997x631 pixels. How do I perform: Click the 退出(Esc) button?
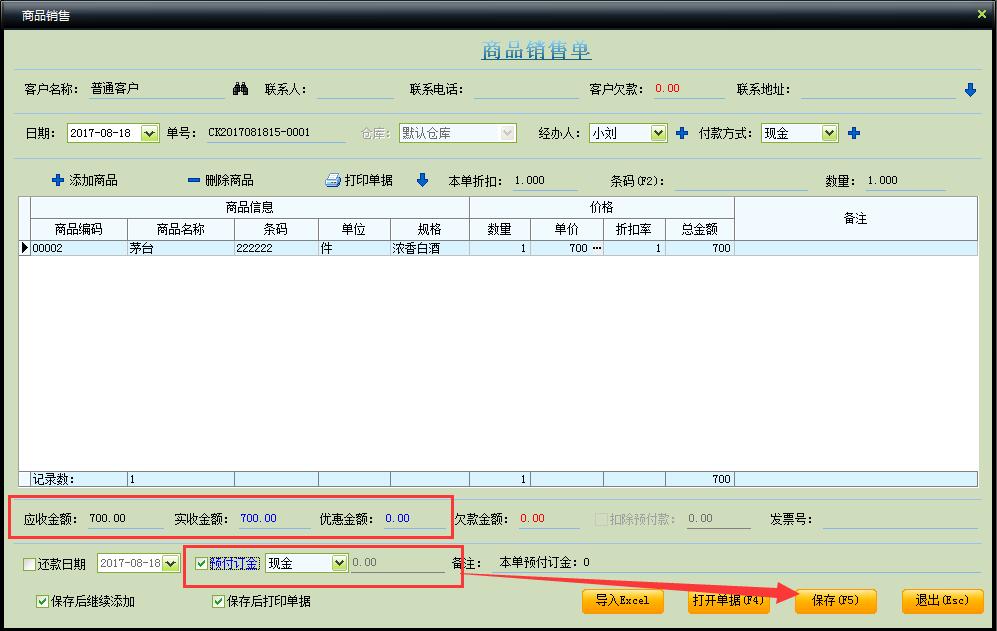click(942, 600)
